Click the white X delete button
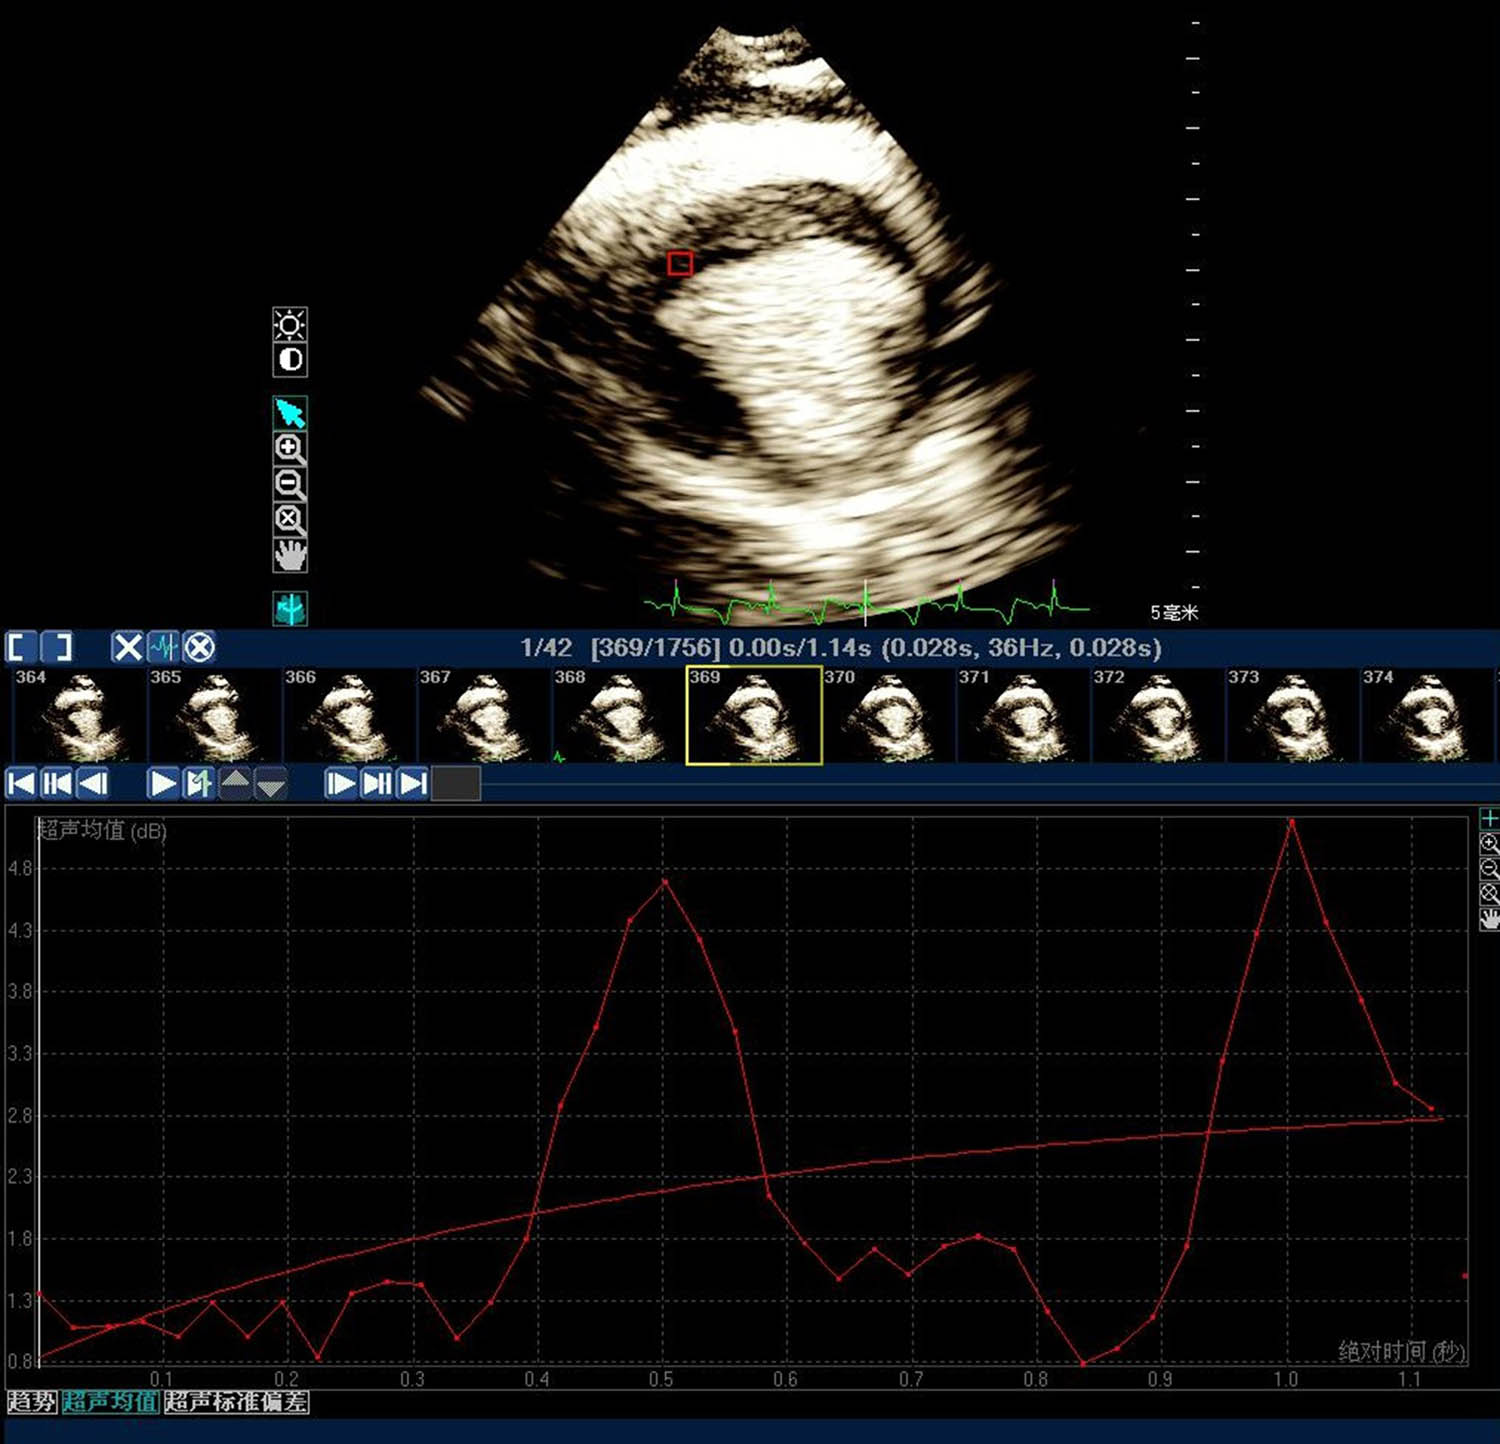Screen dimensions: 1500x1444 click(x=127, y=647)
